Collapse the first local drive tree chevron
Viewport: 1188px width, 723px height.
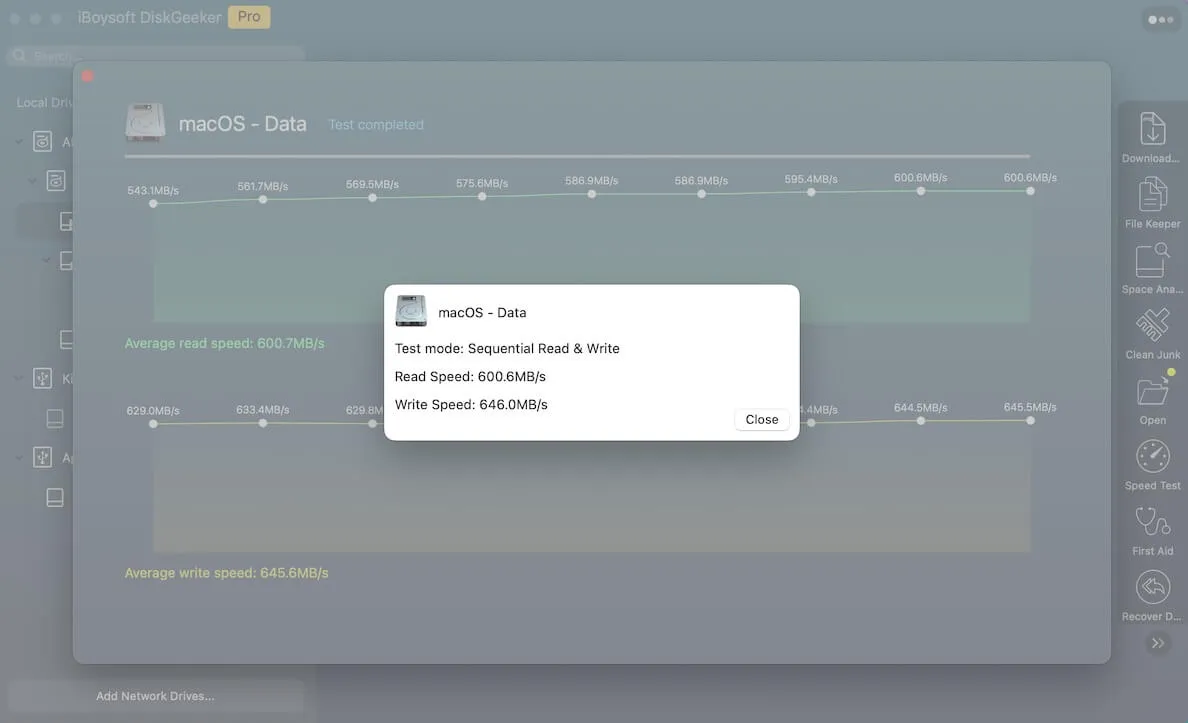pos(19,142)
